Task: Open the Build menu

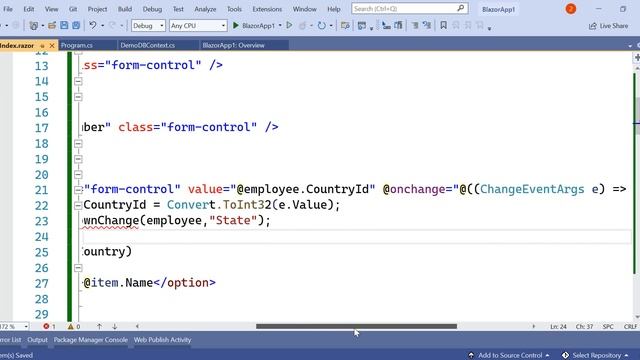Action: (x=124, y=9)
